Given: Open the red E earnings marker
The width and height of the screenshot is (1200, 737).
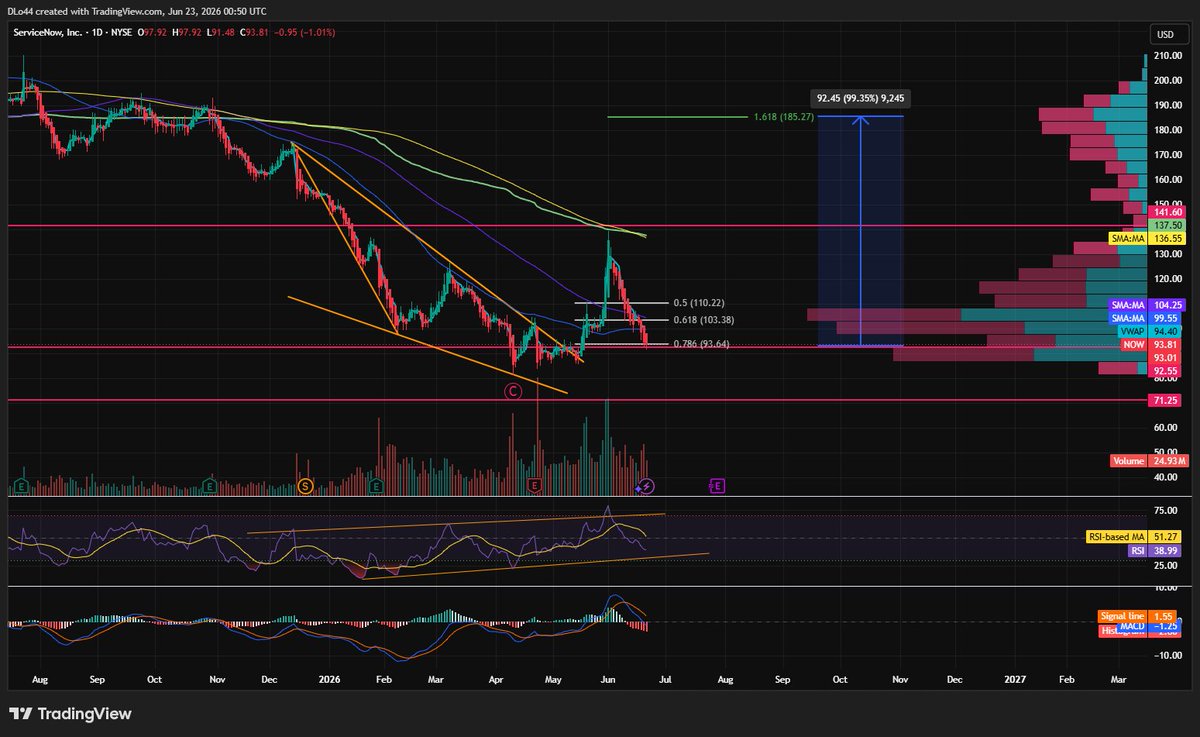Looking at the screenshot, I should (x=535, y=486).
